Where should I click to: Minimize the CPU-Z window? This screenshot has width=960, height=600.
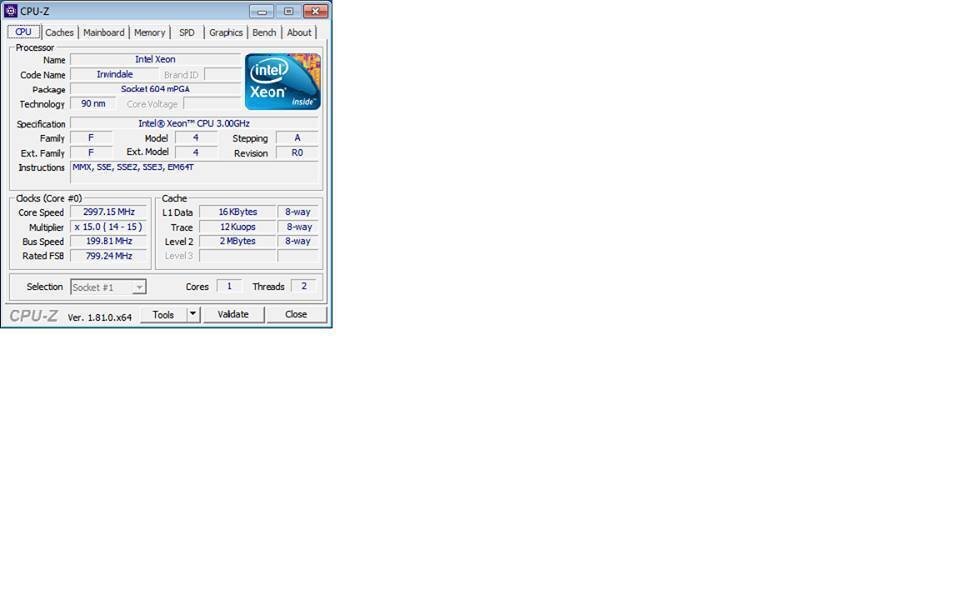pyautogui.click(x=261, y=11)
